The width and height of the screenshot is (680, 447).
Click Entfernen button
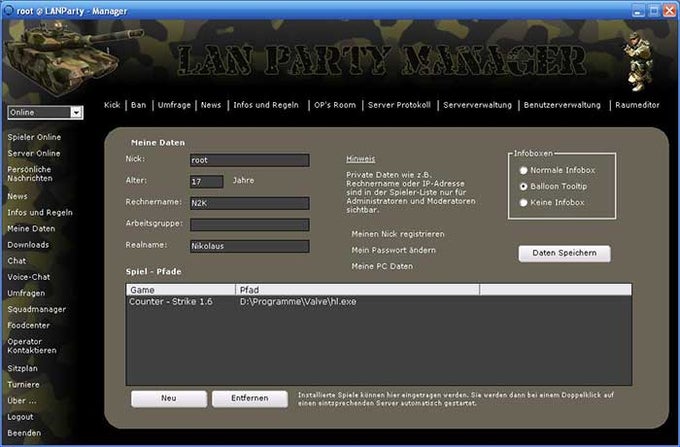coord(249,398)
